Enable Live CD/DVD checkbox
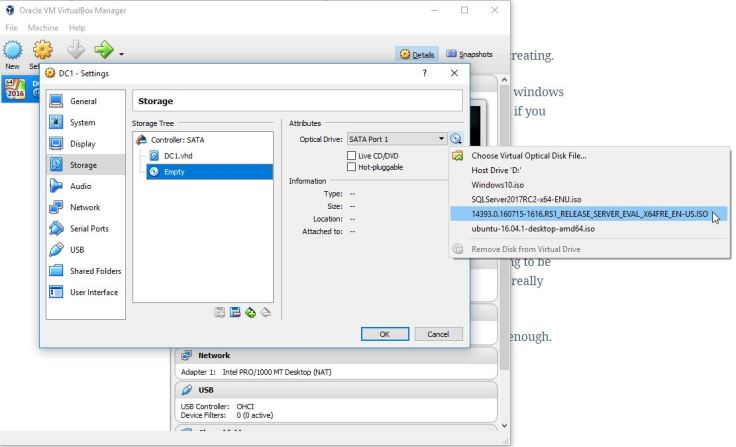736x447 pixels. pos(351,155)
